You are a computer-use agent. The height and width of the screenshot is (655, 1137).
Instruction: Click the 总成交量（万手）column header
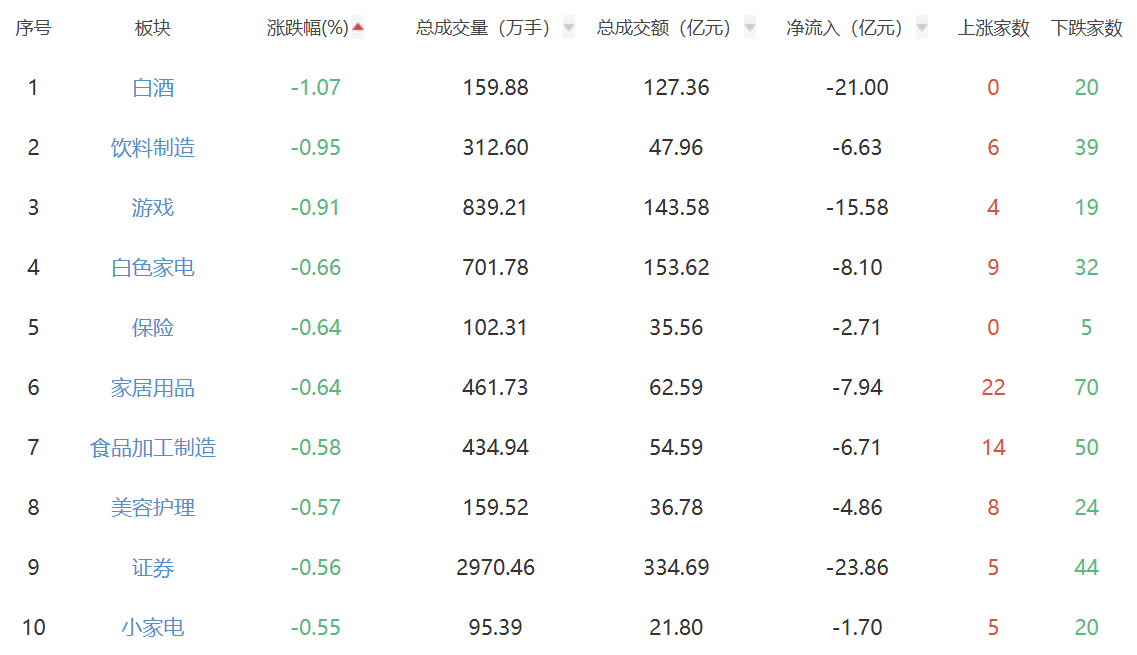pyautogui.click(x=483, y=28)
